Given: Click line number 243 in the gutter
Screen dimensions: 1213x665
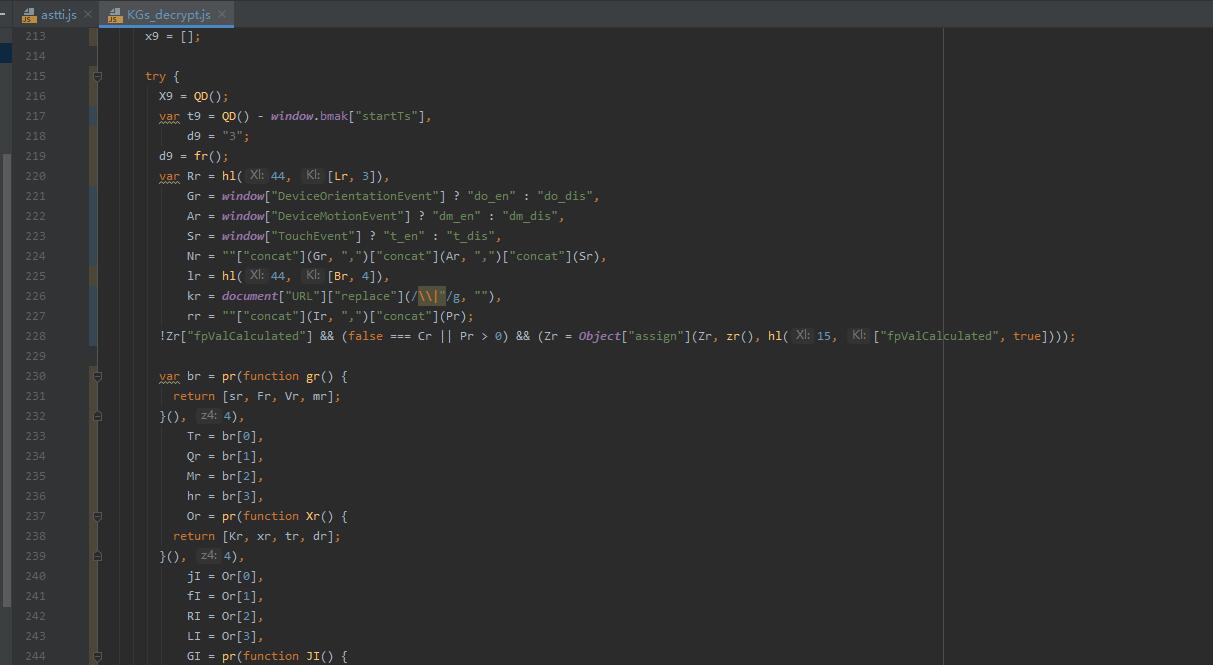Looking at the screenshot, I should coord(35,636).
